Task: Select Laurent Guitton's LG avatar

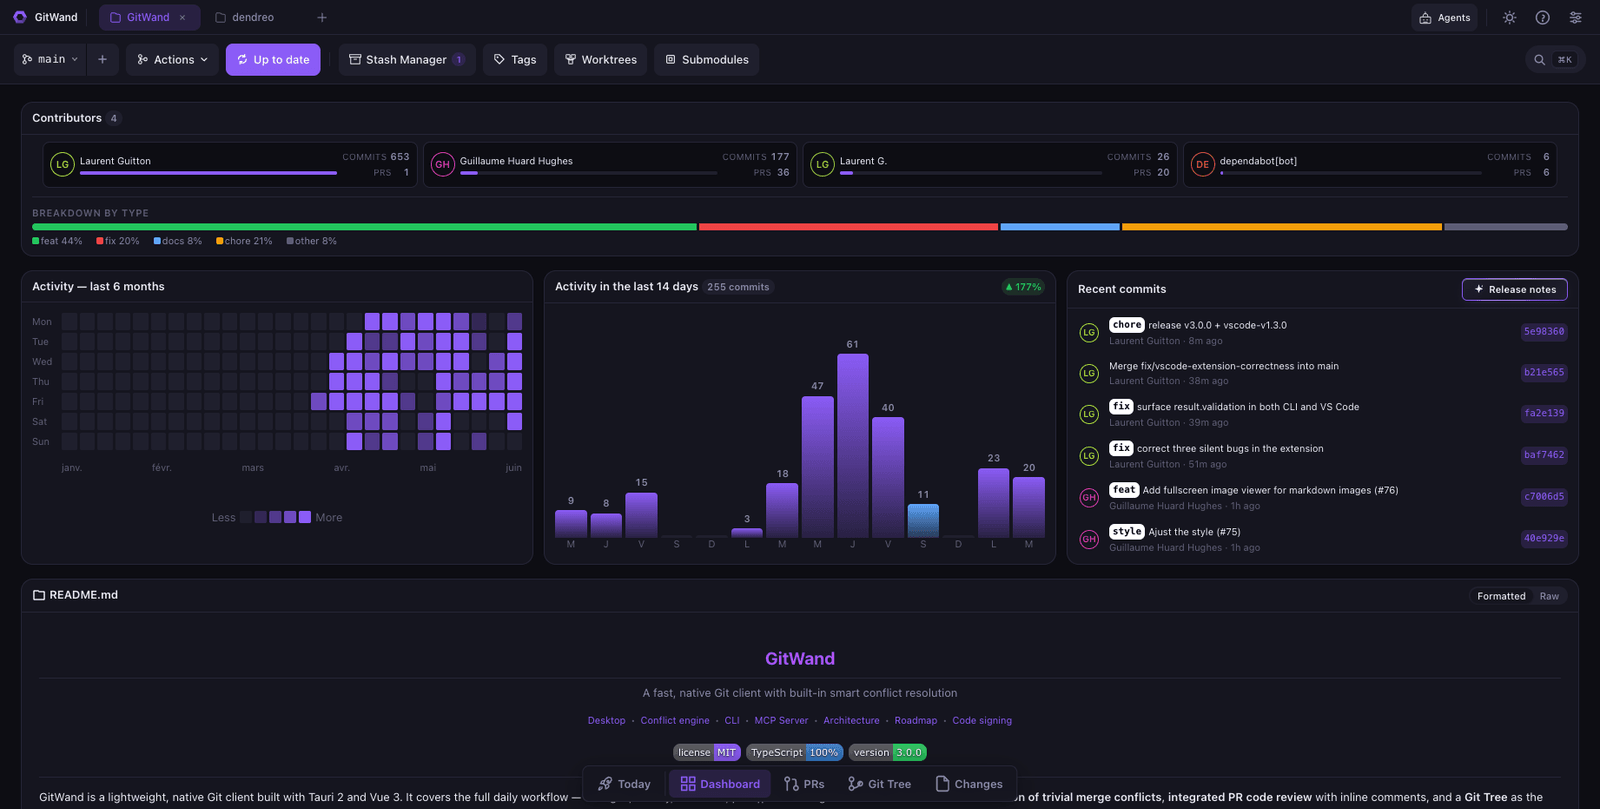Action: click(x=62, y=164)
